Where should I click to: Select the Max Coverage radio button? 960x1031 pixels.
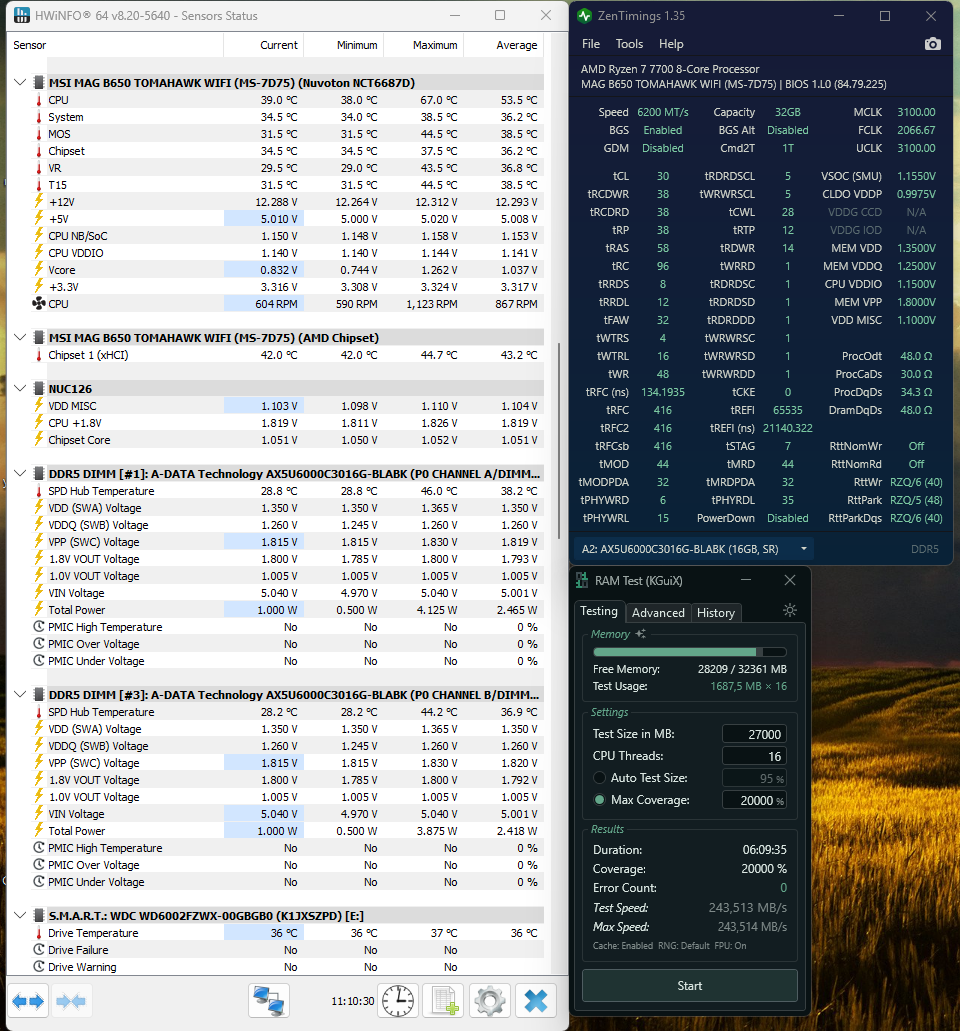pyautogui.click(x=599, y=800)
